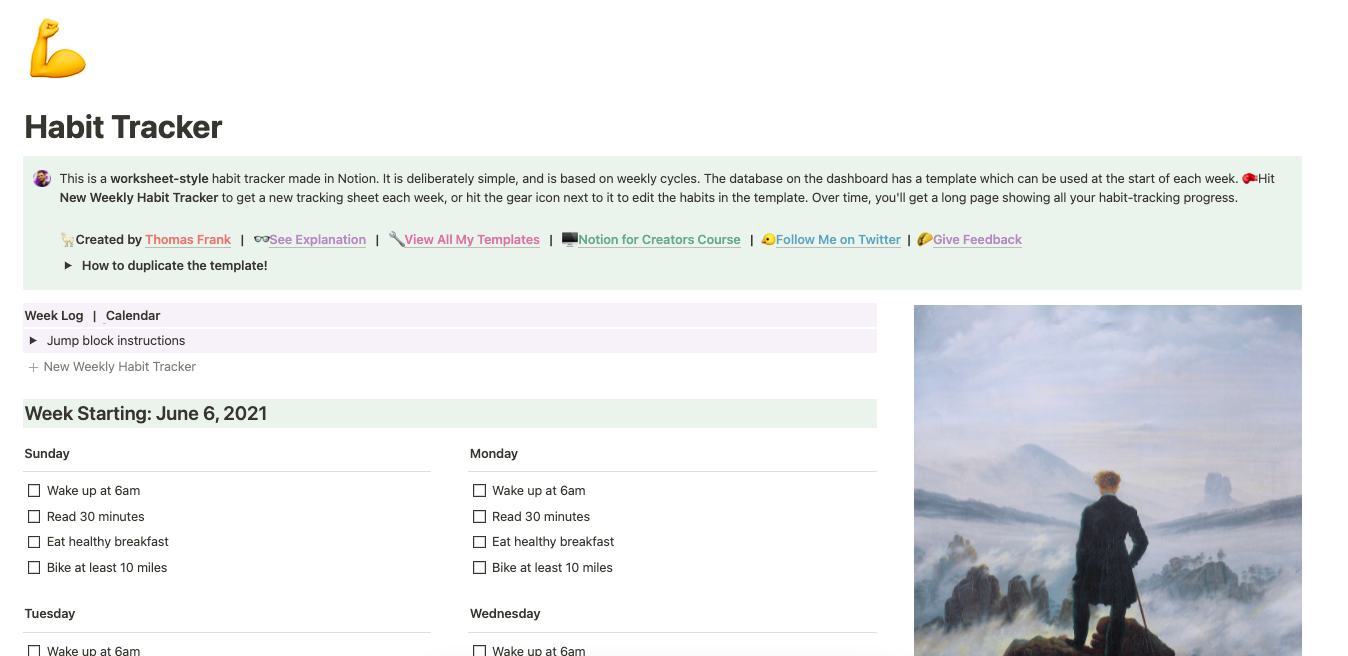The width and height of the screenshot is (1348, 656).
Task: Click the computer emoji before Notion for Creators Course
Action: [x=569, y=240]
